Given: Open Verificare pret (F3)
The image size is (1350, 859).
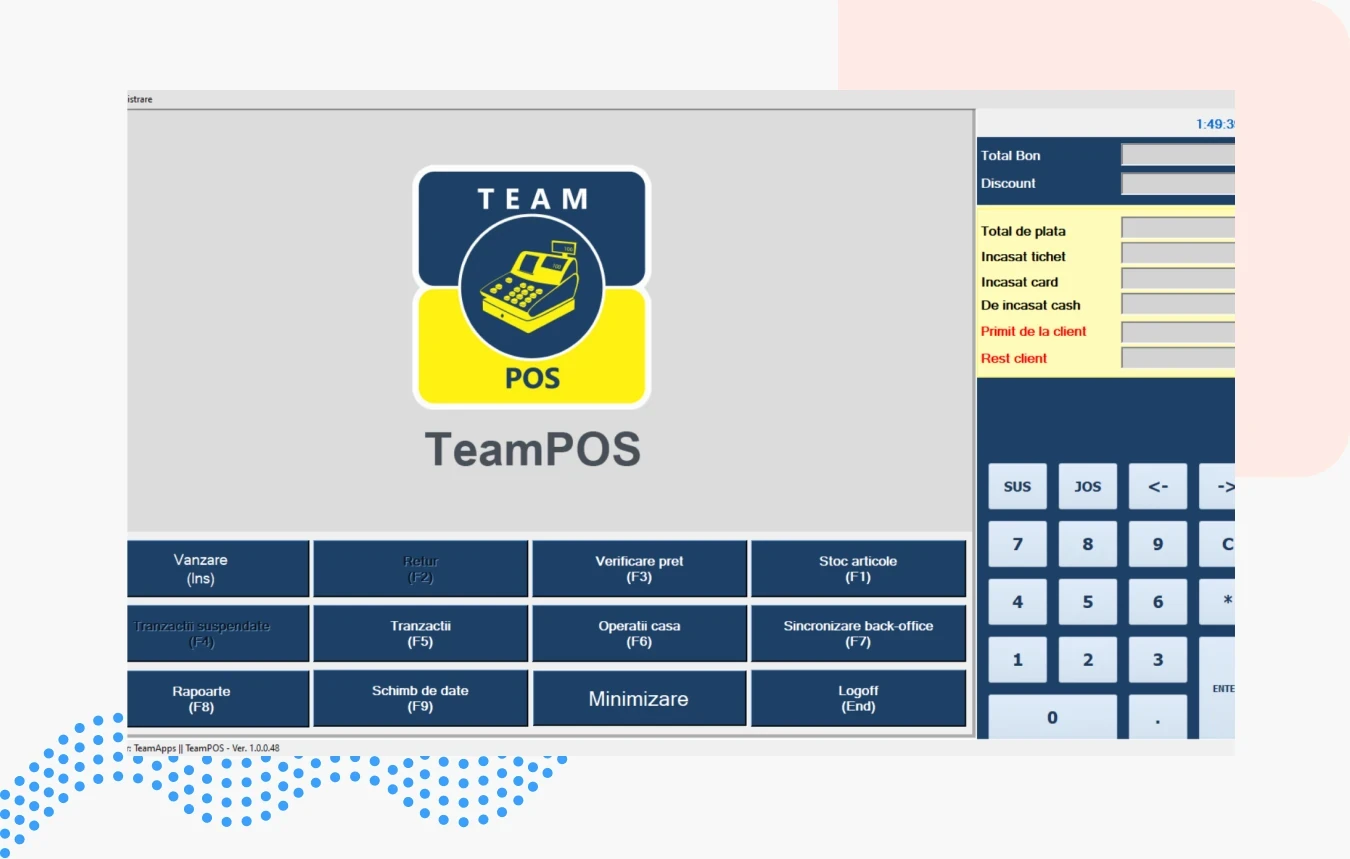Looking at the screenshot, I should point(639,569).
